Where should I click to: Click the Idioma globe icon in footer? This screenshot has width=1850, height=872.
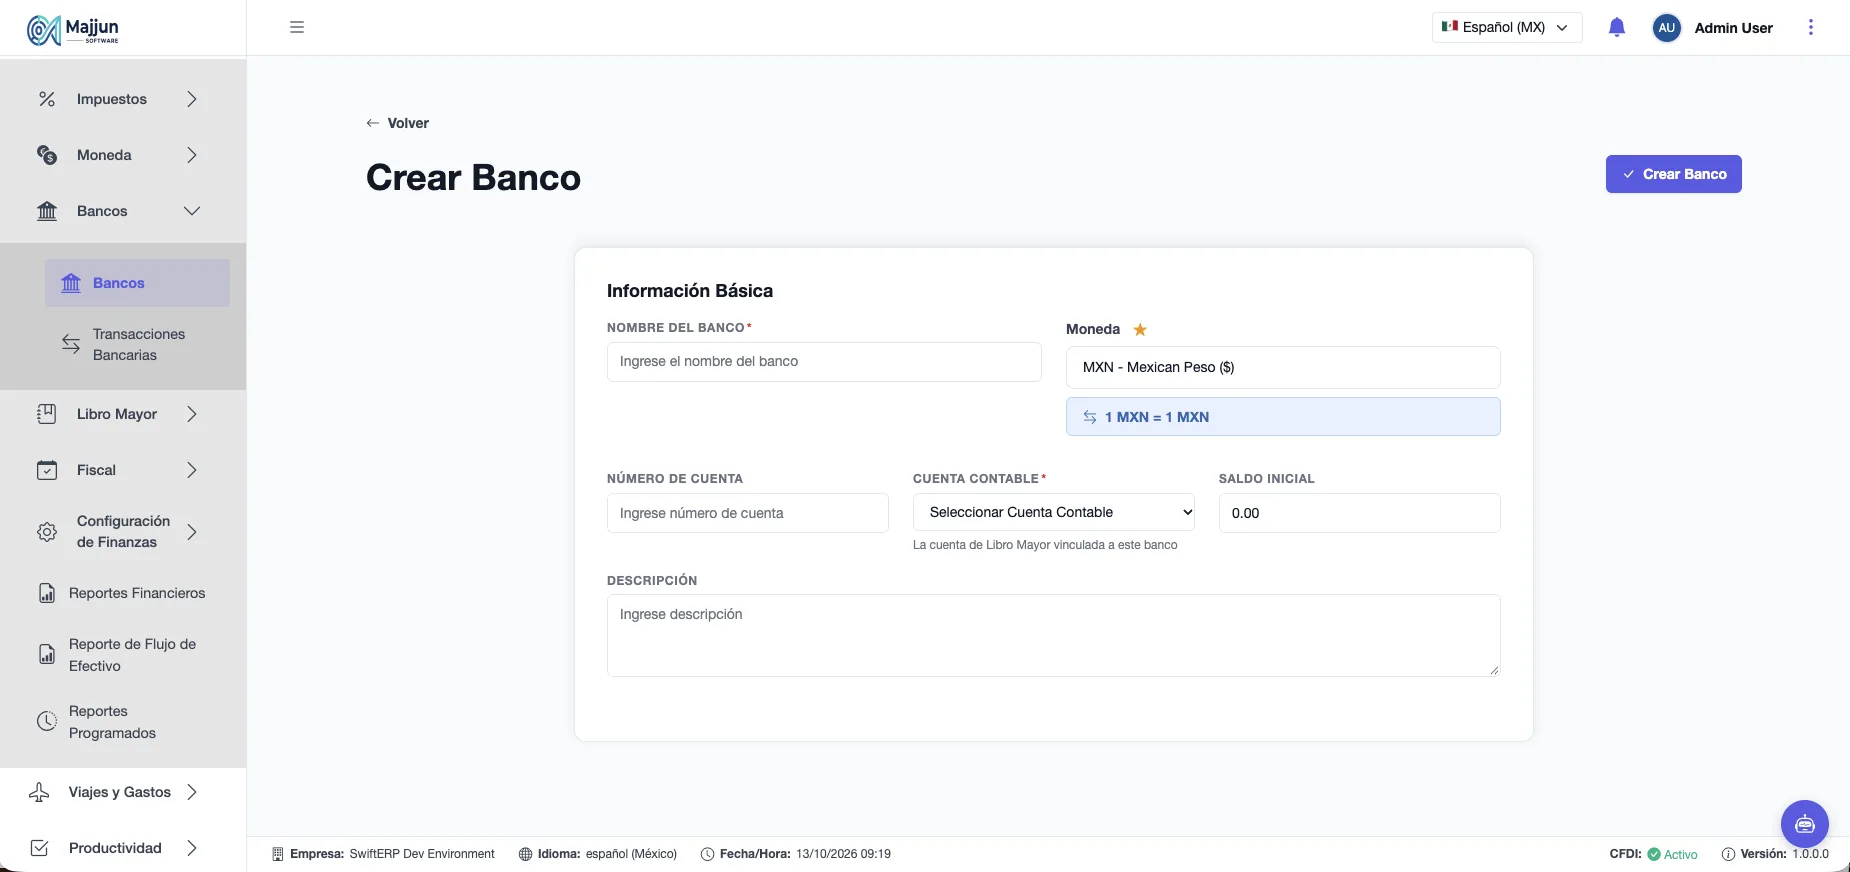pyautogui.click(x=525, y=854)
